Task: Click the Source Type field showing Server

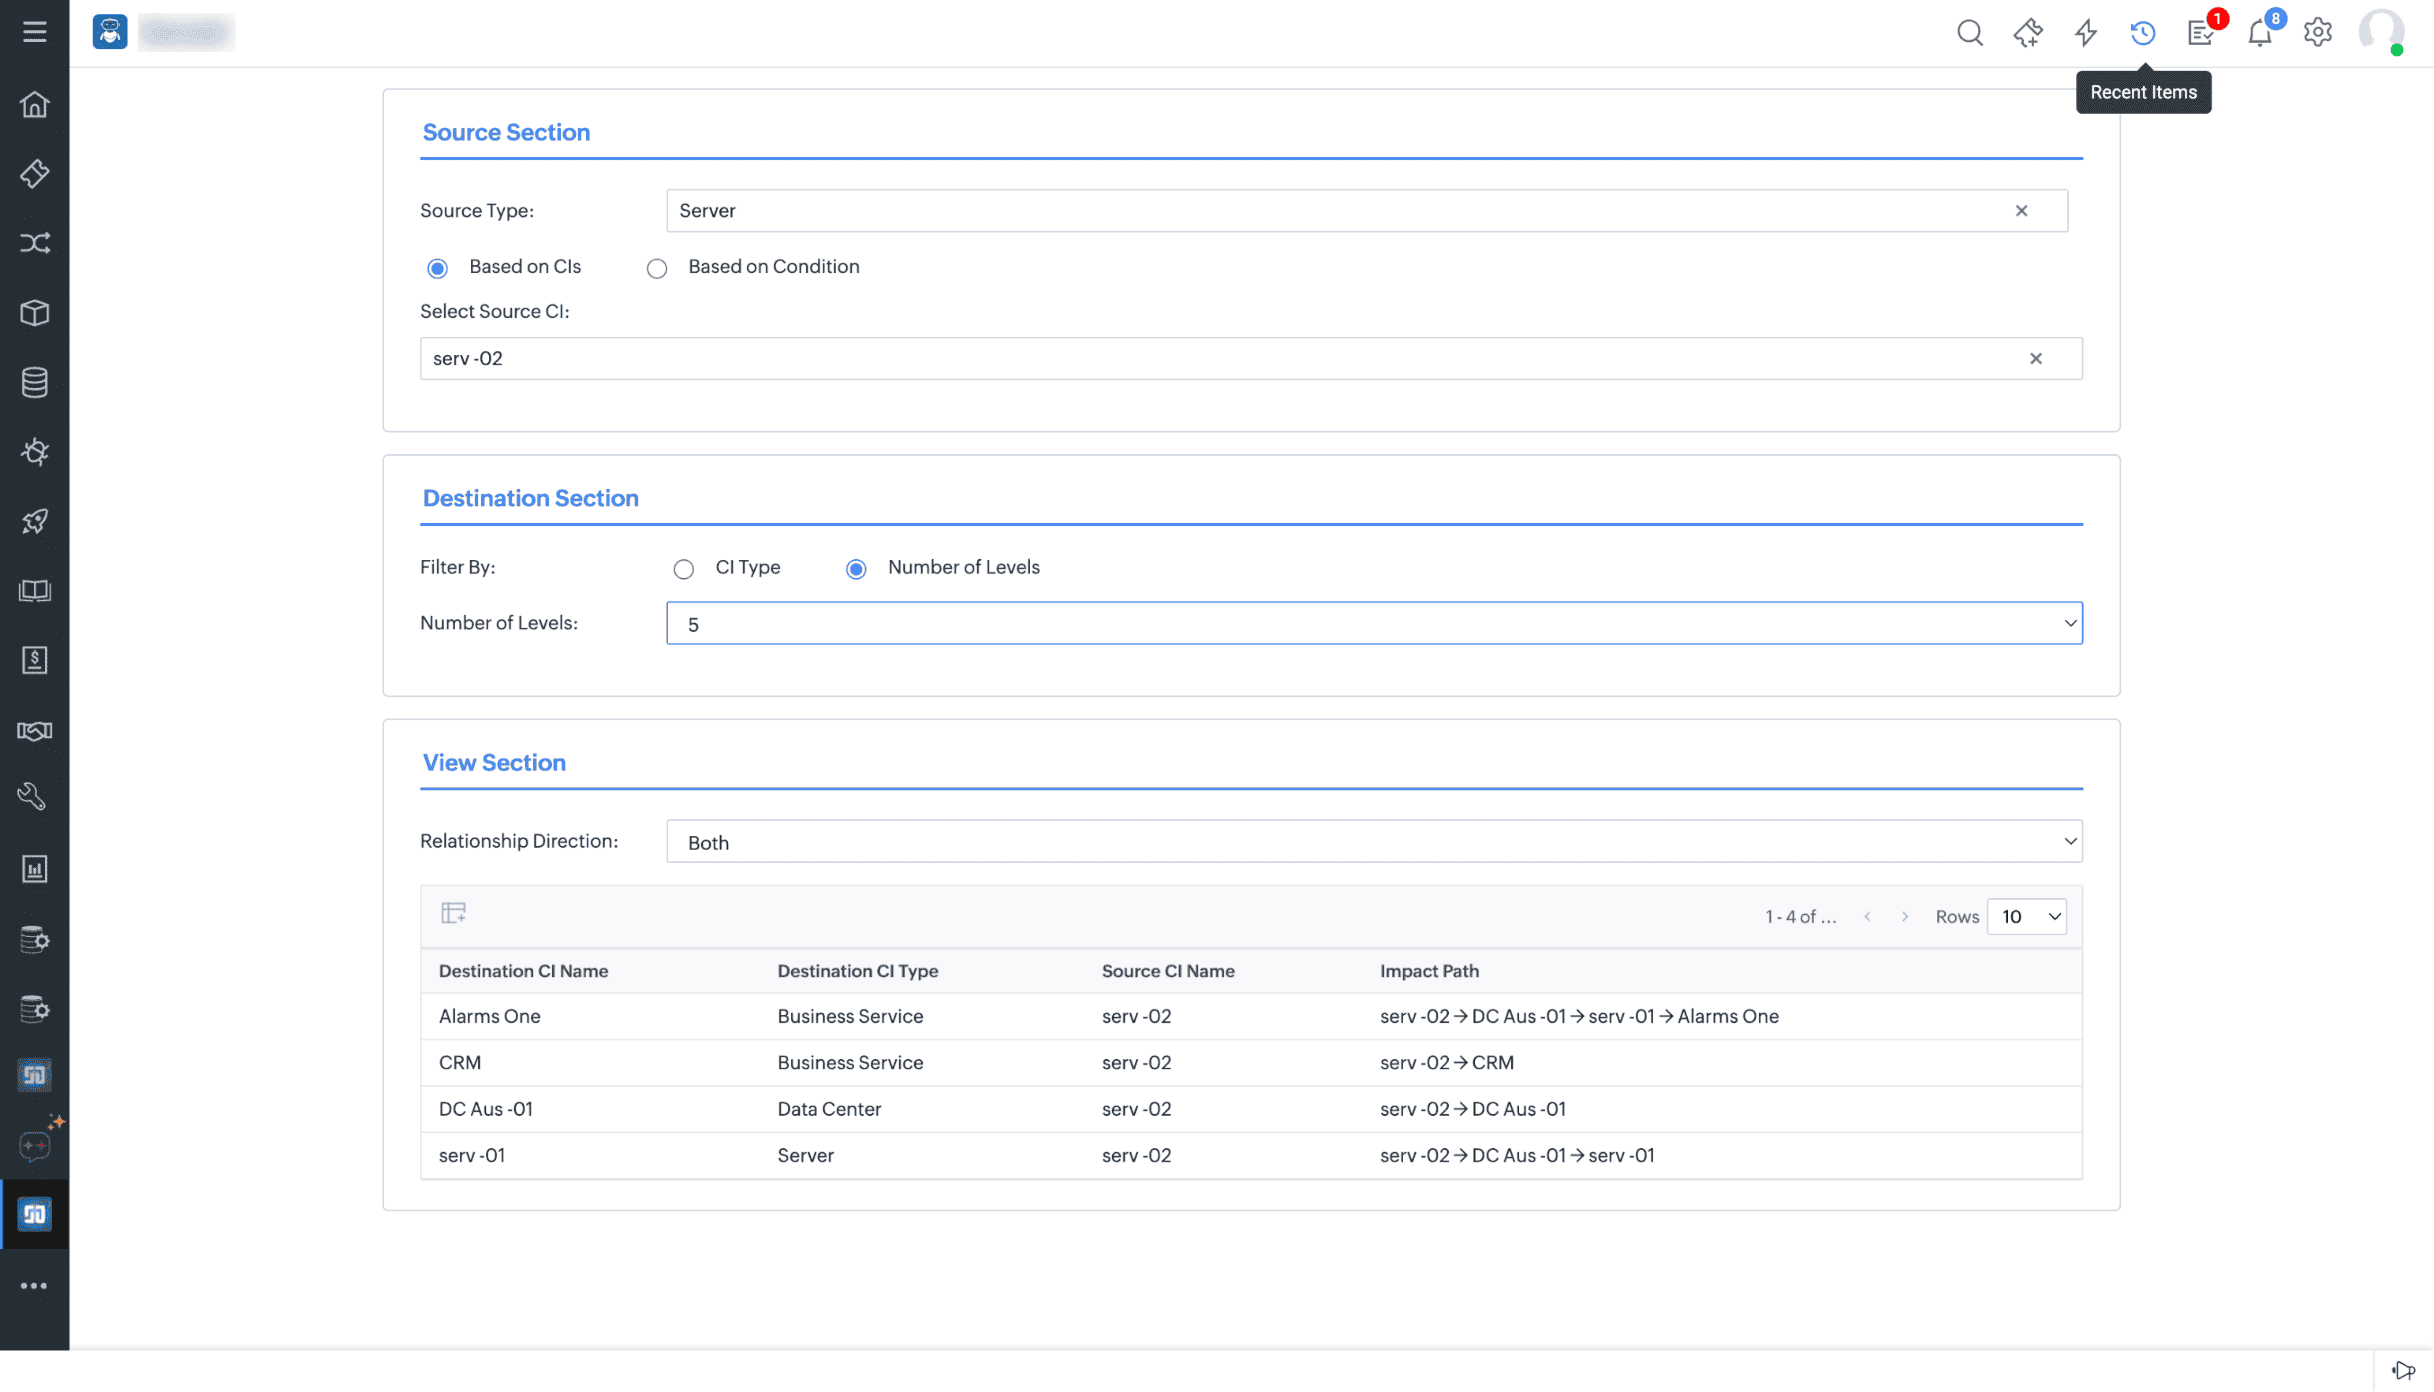Action: pos(1367,211)
